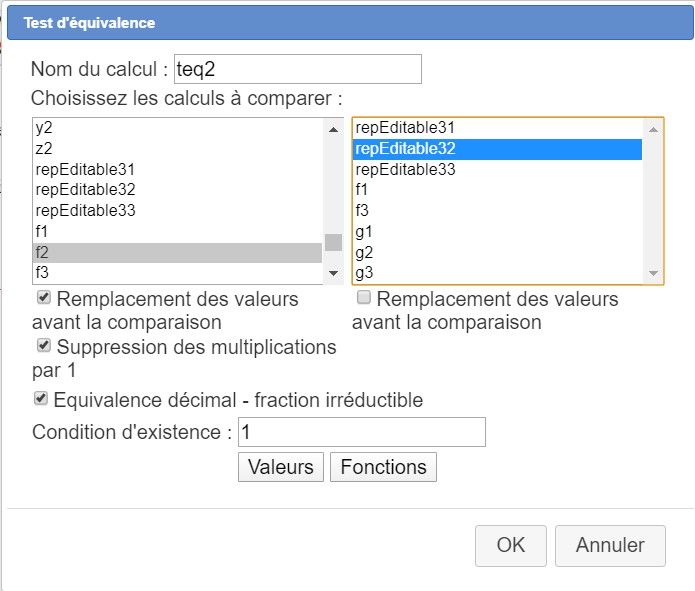Open the Fonctions button
The height and width of the screenshot is (591, 695).
383,467
